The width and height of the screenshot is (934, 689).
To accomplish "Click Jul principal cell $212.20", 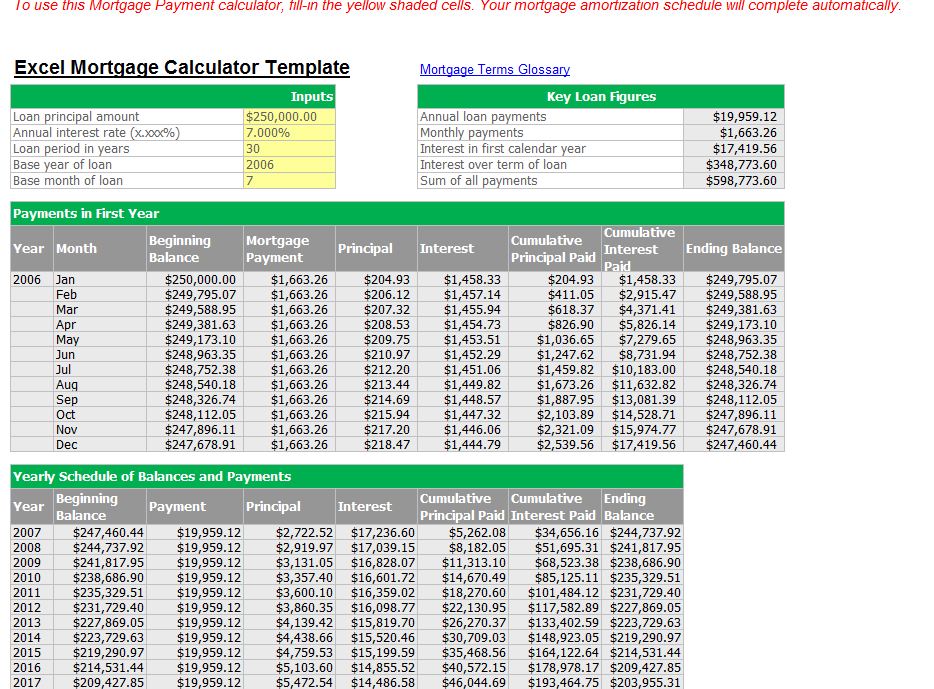I will click(376, 370).
